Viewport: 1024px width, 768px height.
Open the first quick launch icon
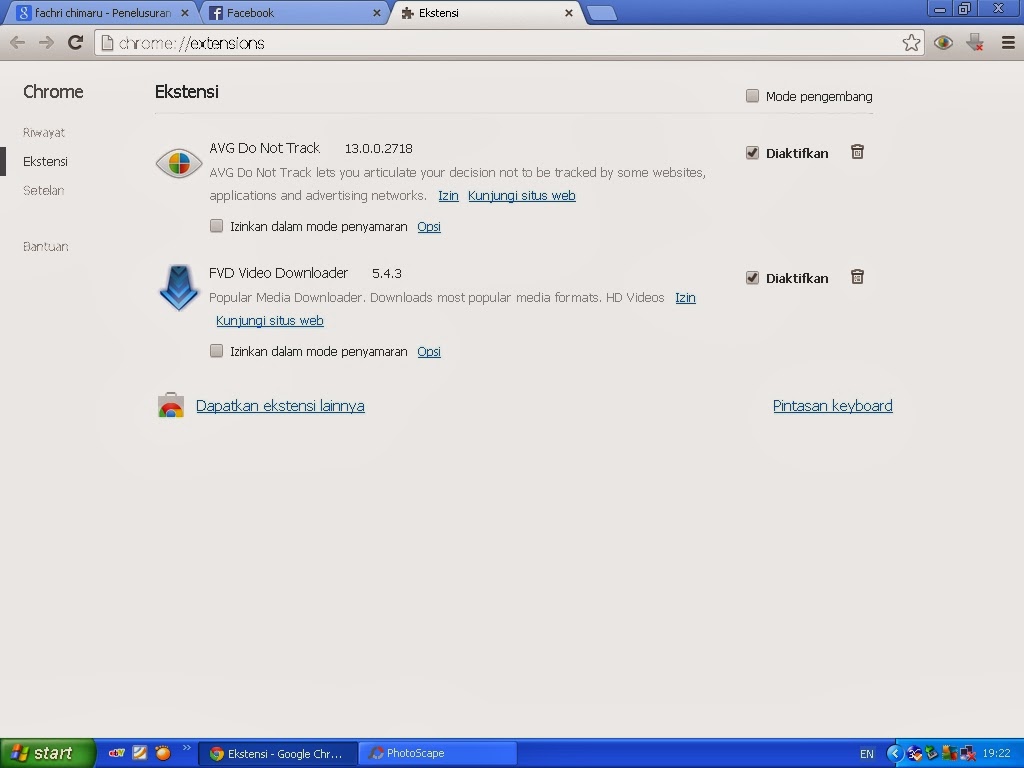[x=117, y=753]
